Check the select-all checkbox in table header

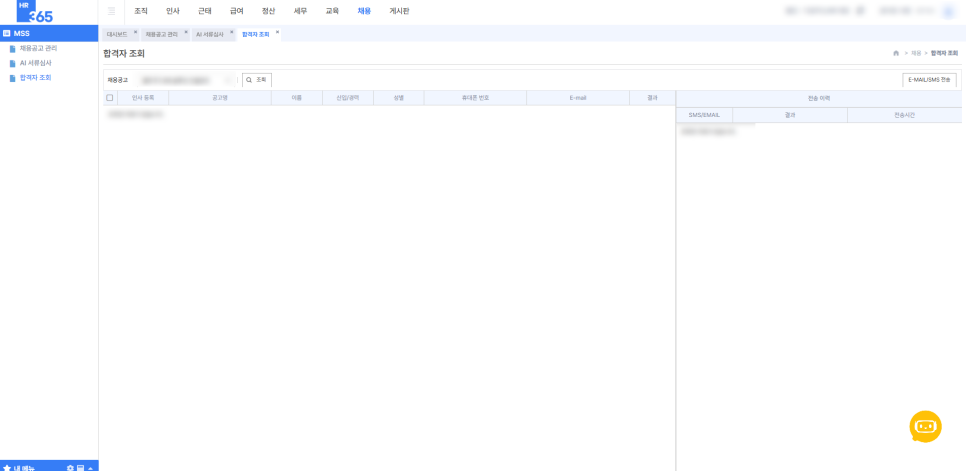[110, 98]
